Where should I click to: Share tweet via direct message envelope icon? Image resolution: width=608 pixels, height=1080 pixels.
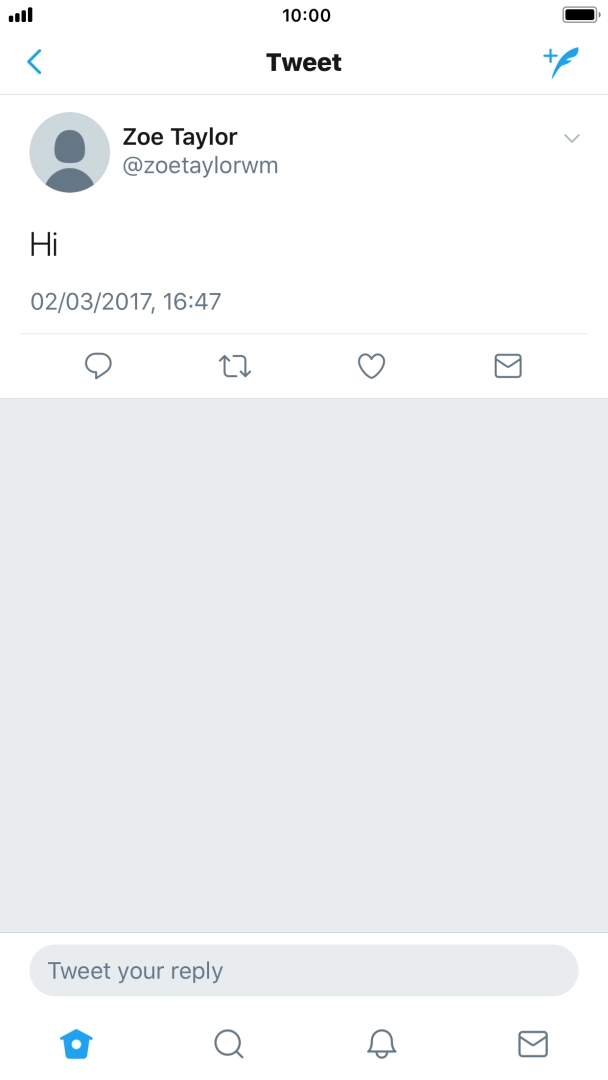point(508,366)
